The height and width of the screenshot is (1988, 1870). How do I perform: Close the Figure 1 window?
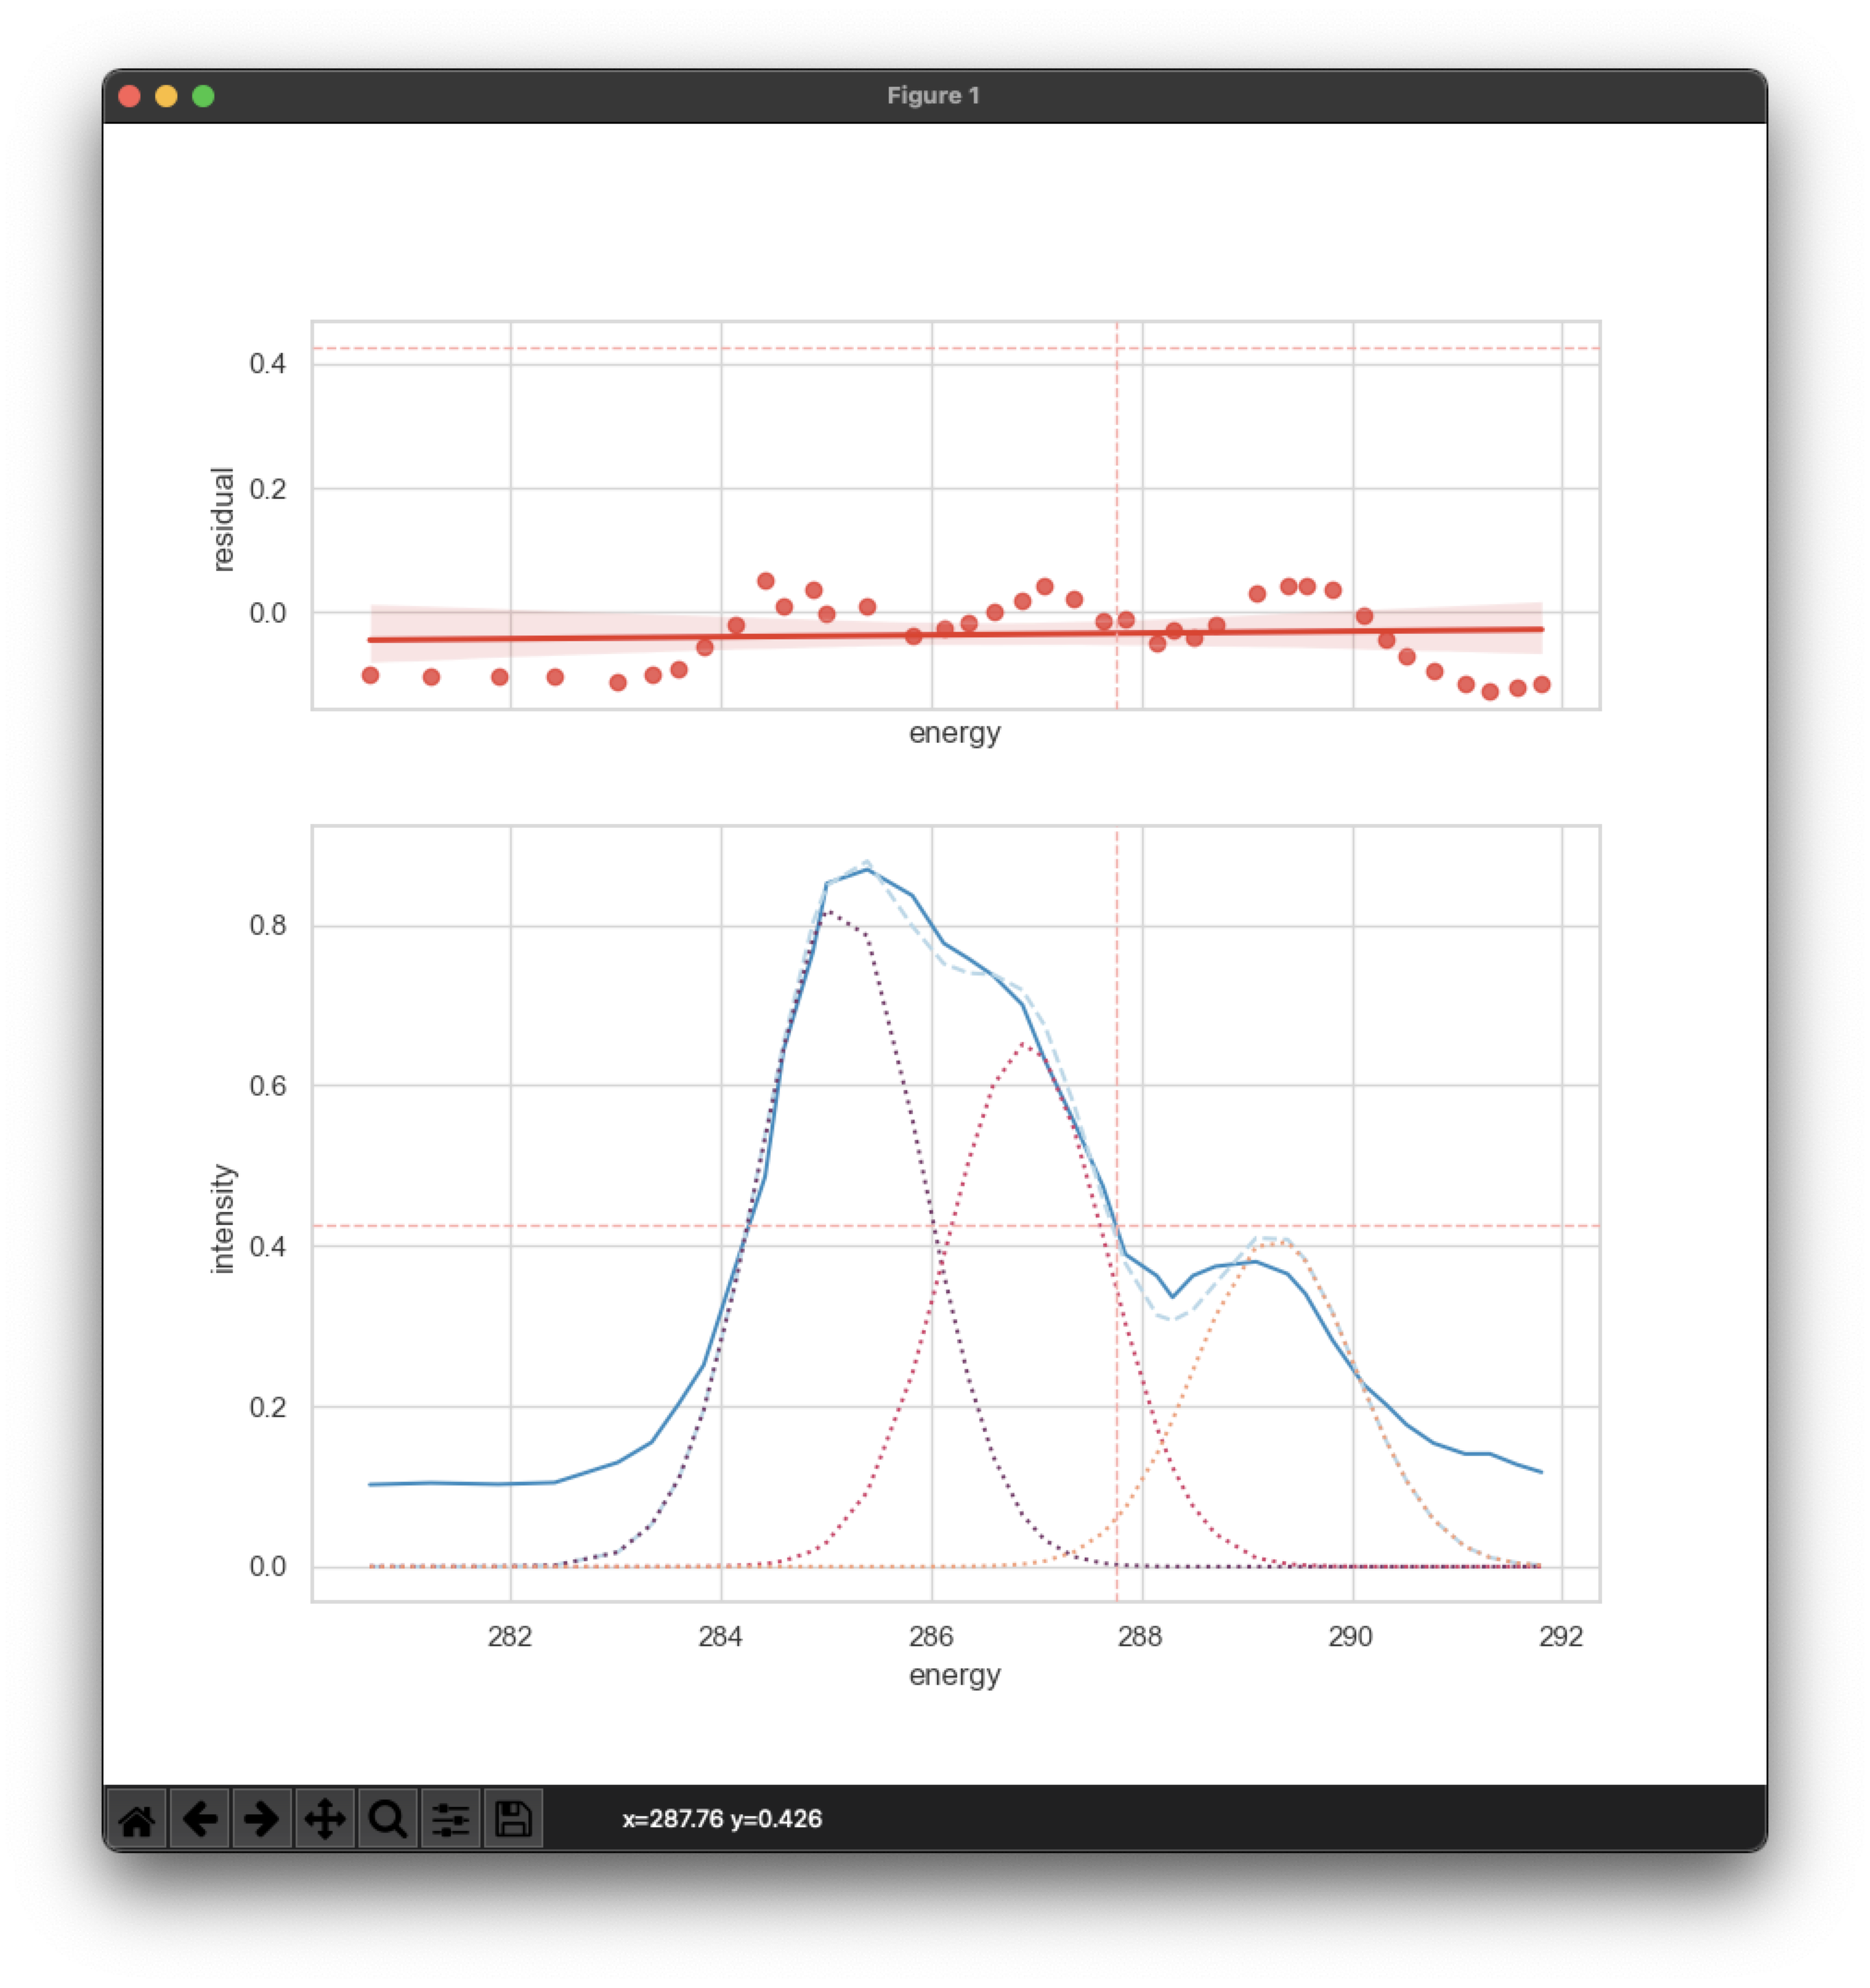[129, 96]
